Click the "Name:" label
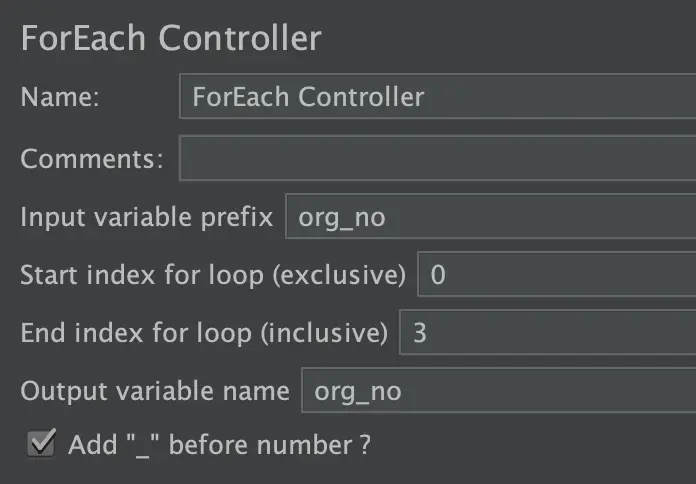This screenshot has width=696, height=484. point(60,98)
